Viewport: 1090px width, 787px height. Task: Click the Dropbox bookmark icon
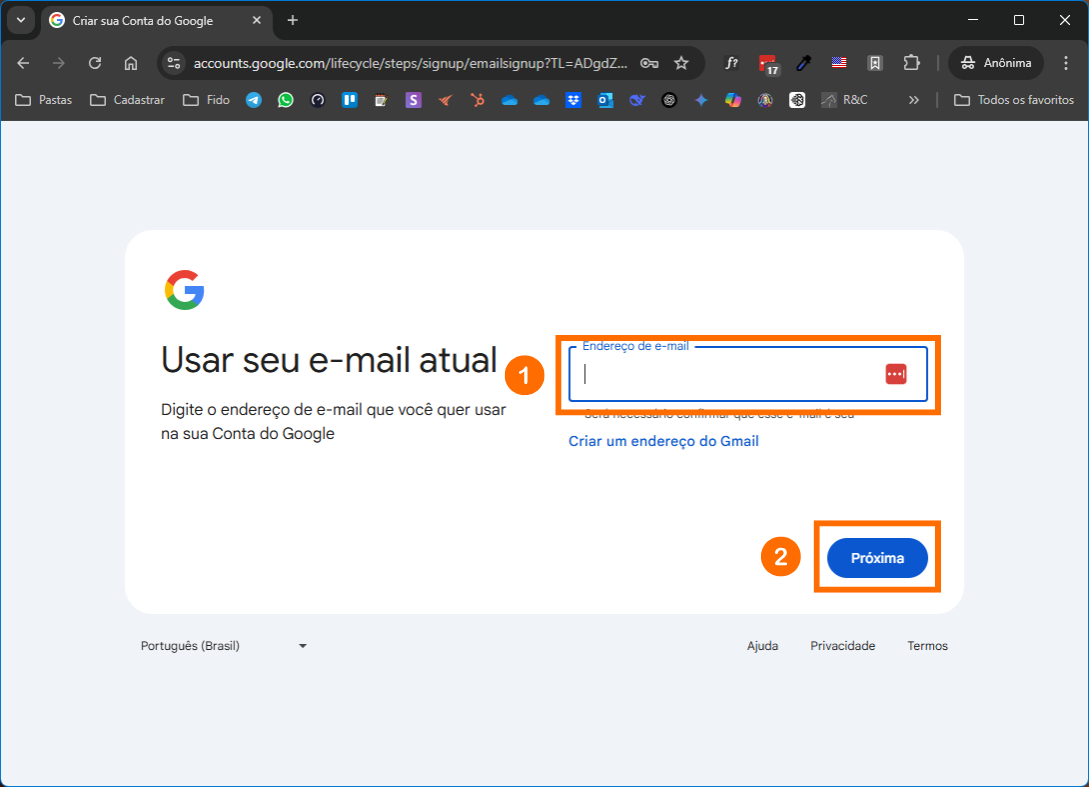(x=573, y=100)
